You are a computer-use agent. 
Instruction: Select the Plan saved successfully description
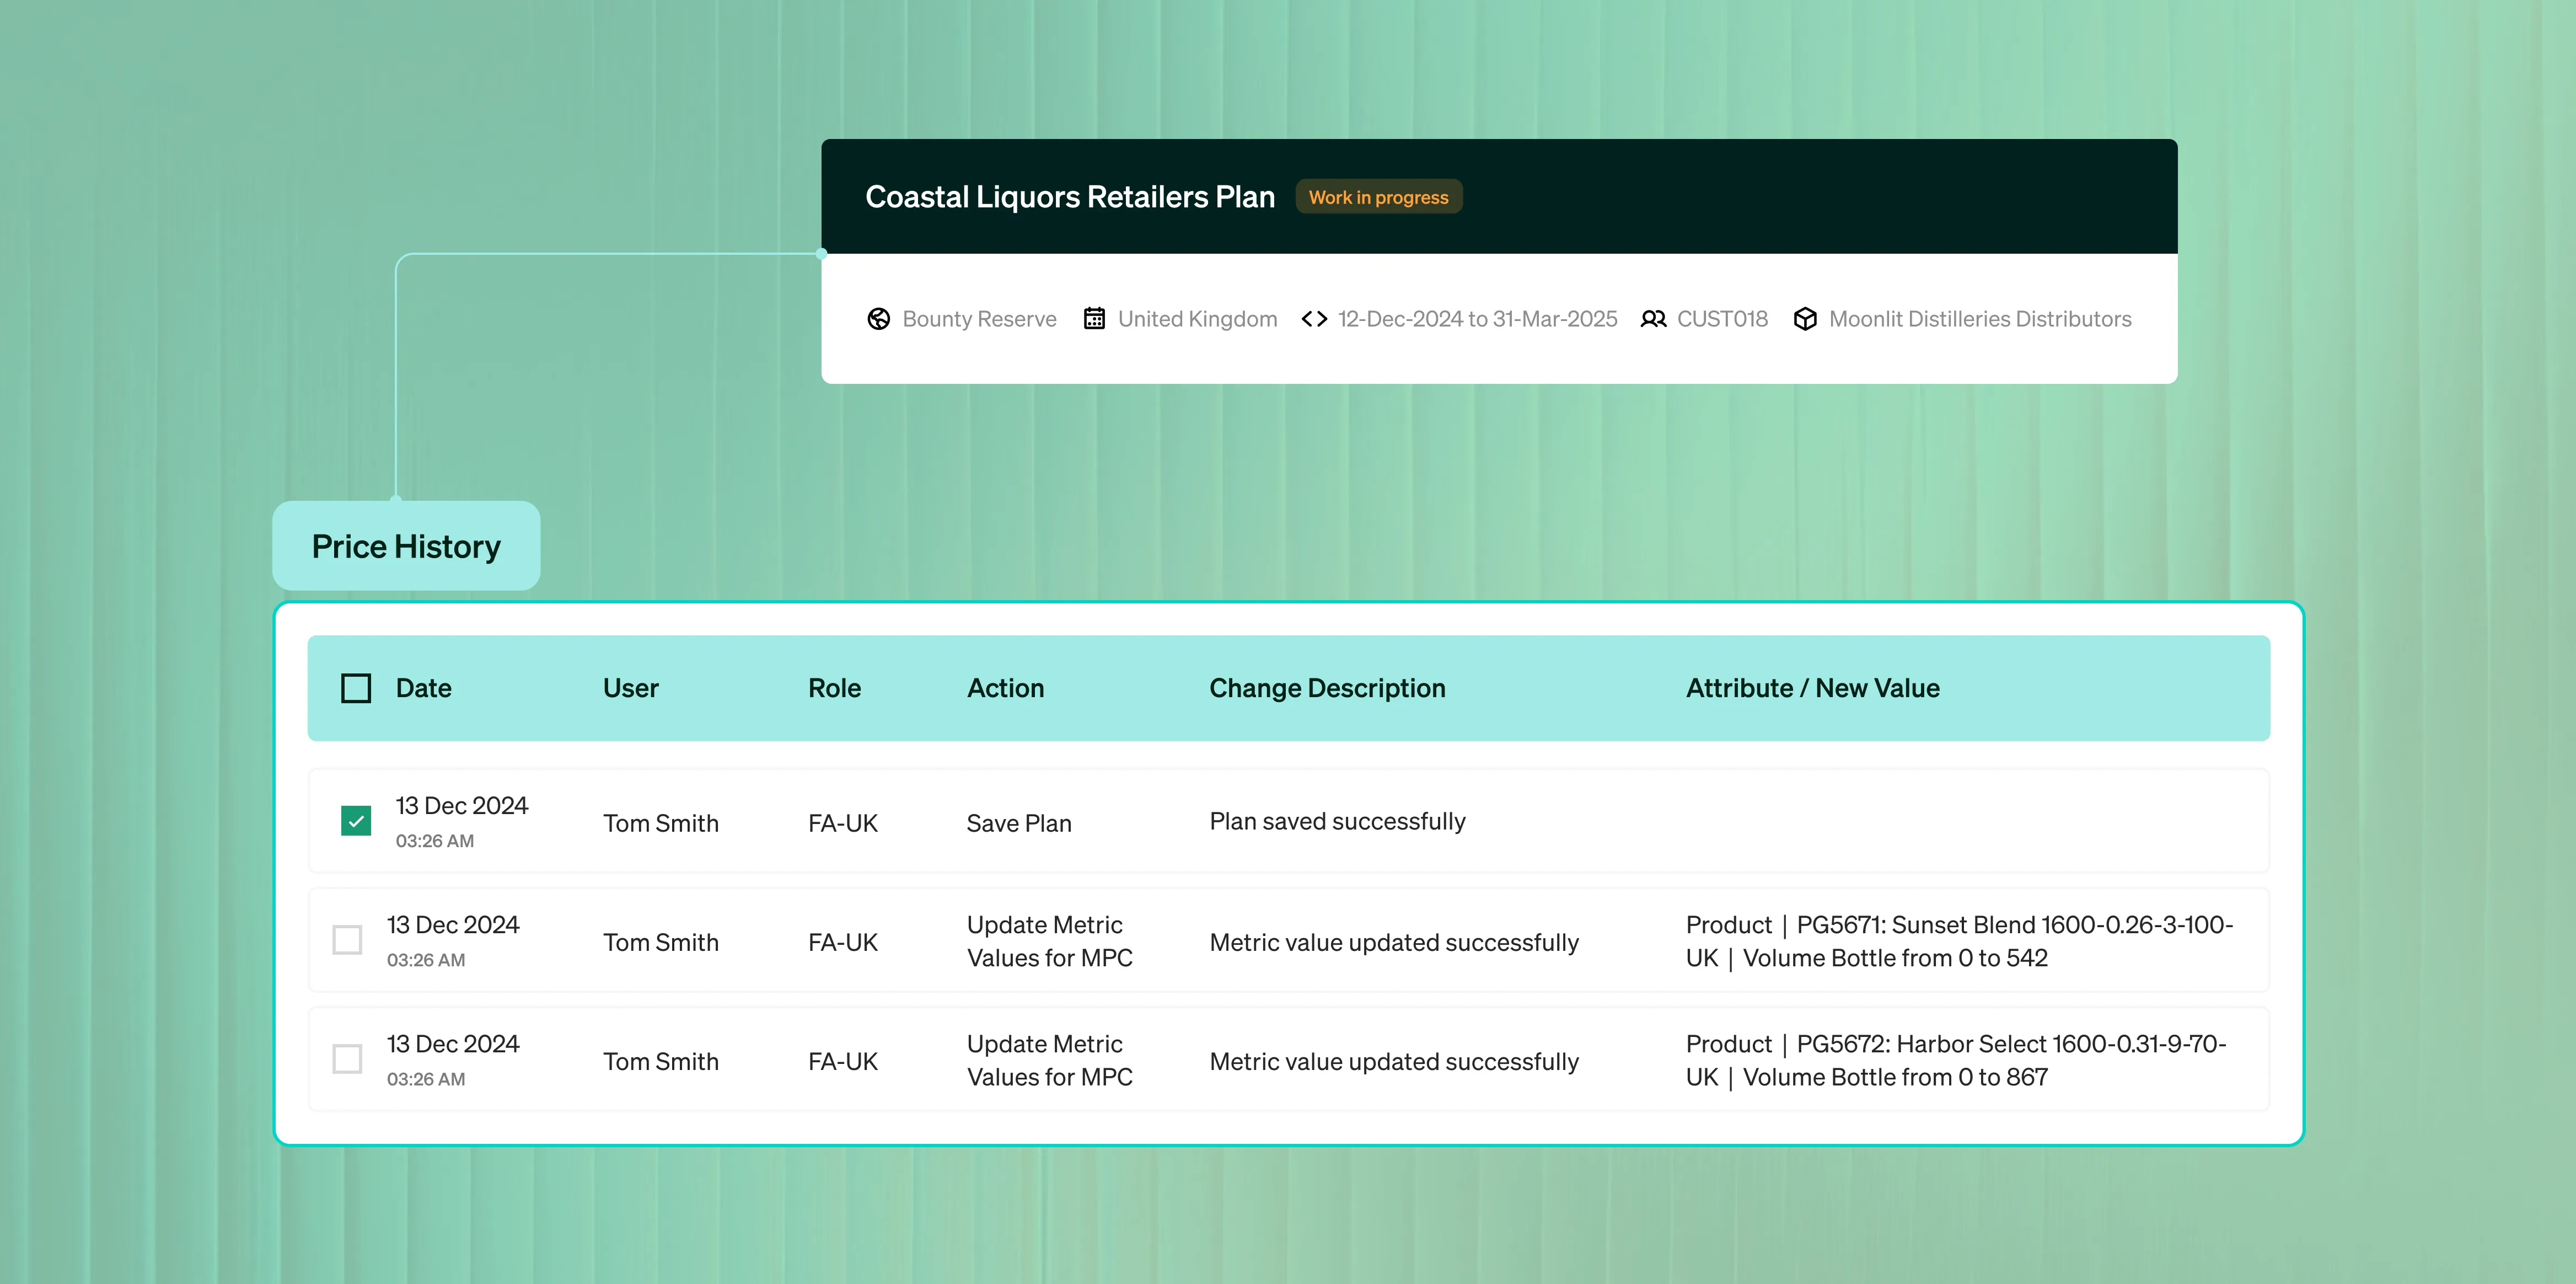1337,821
